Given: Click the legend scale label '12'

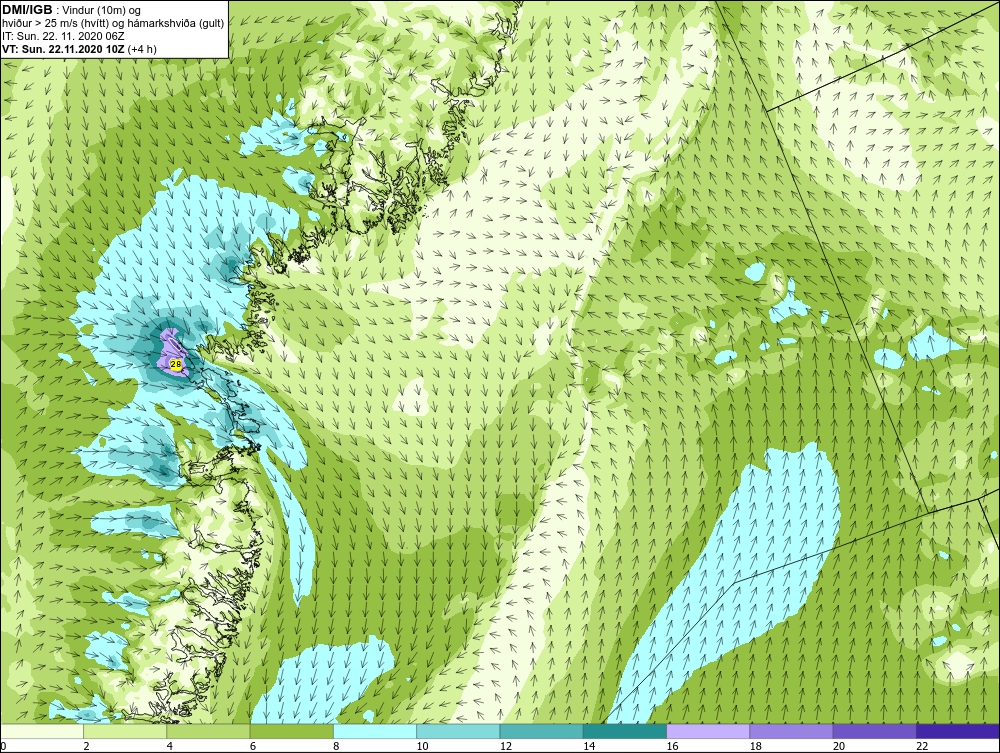Looking at the screenshot, I should tap(505, 747).
